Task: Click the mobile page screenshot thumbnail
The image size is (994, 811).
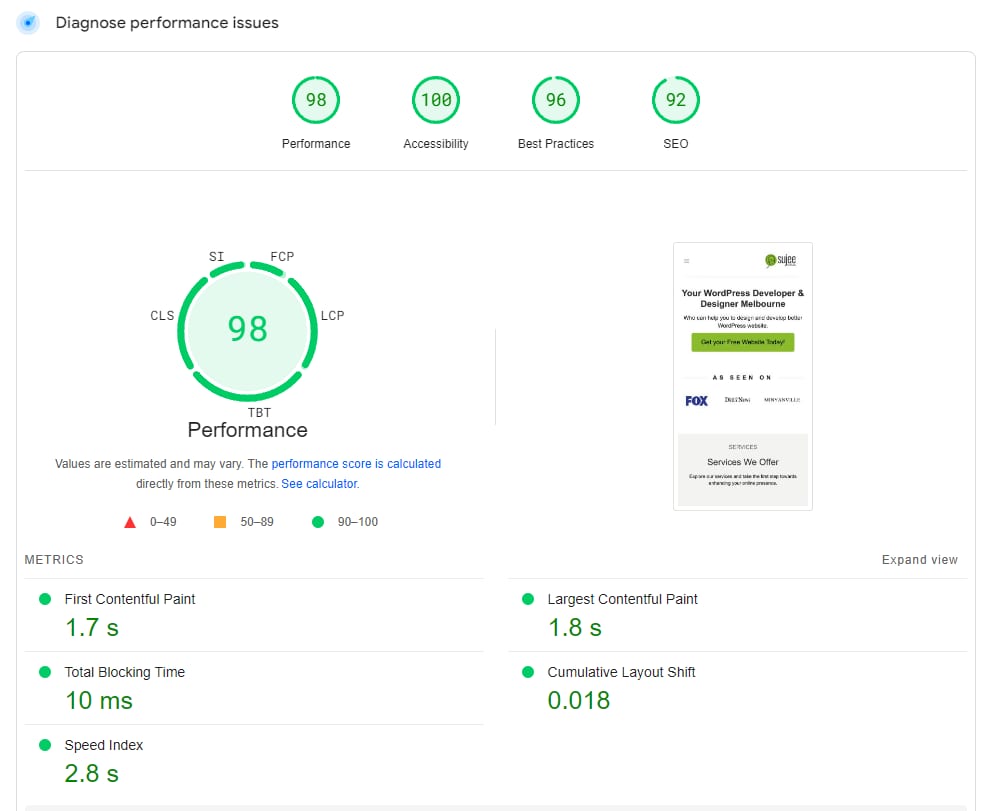Action: click(x=742, y=376)
